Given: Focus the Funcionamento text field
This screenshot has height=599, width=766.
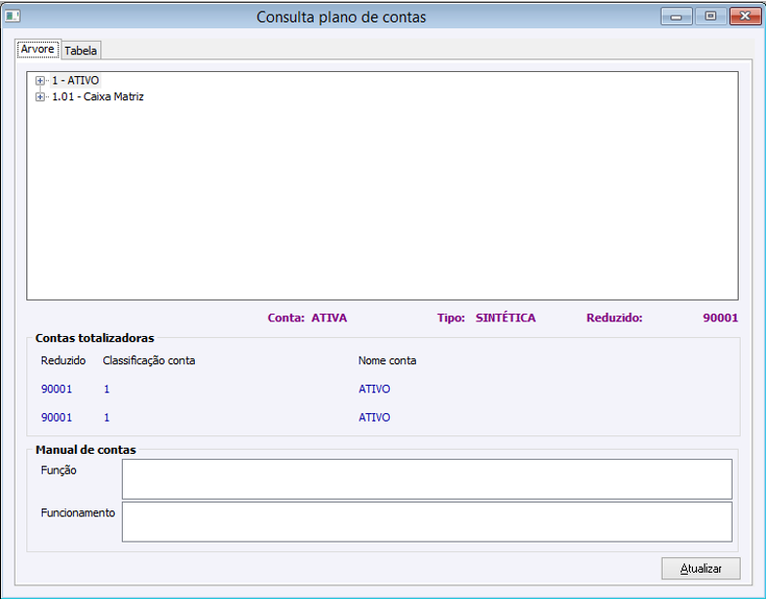Looking at the screenshot, I should (427, 522).
